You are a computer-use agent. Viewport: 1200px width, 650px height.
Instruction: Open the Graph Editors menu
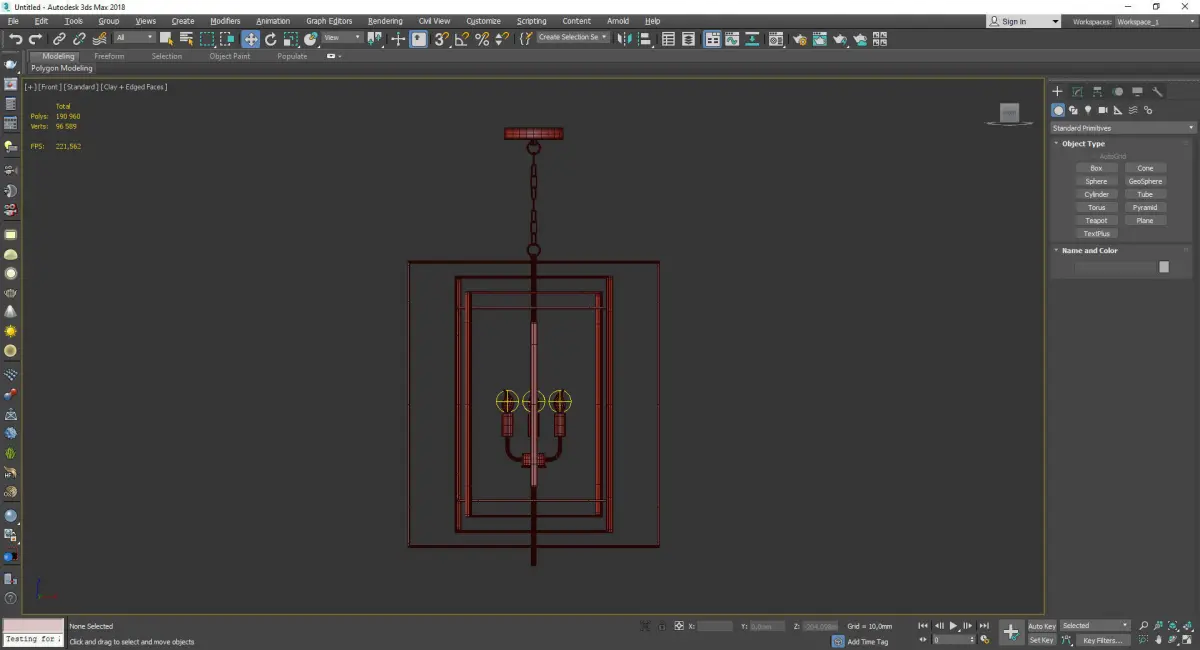[x=329, y=21]
